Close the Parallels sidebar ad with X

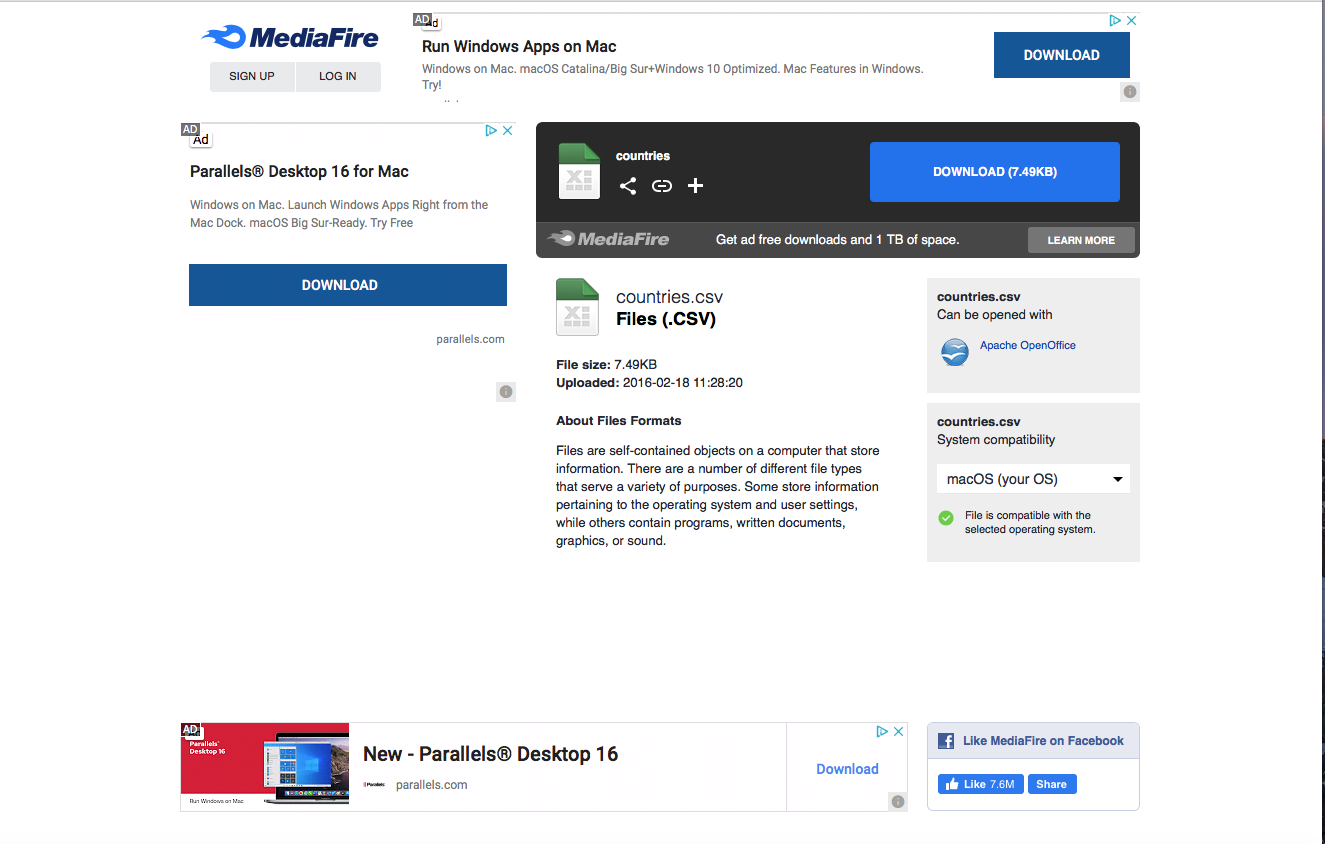[508, 130]
